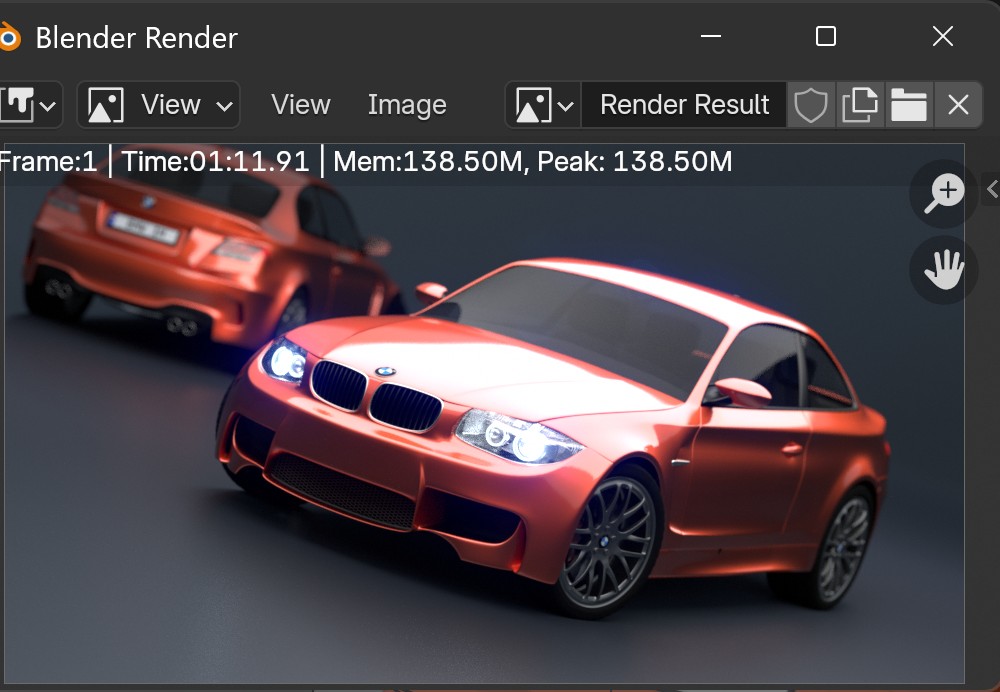This screenshot has width=1000, height=692.
Task: Open the View menu
Action: (300, 105)
